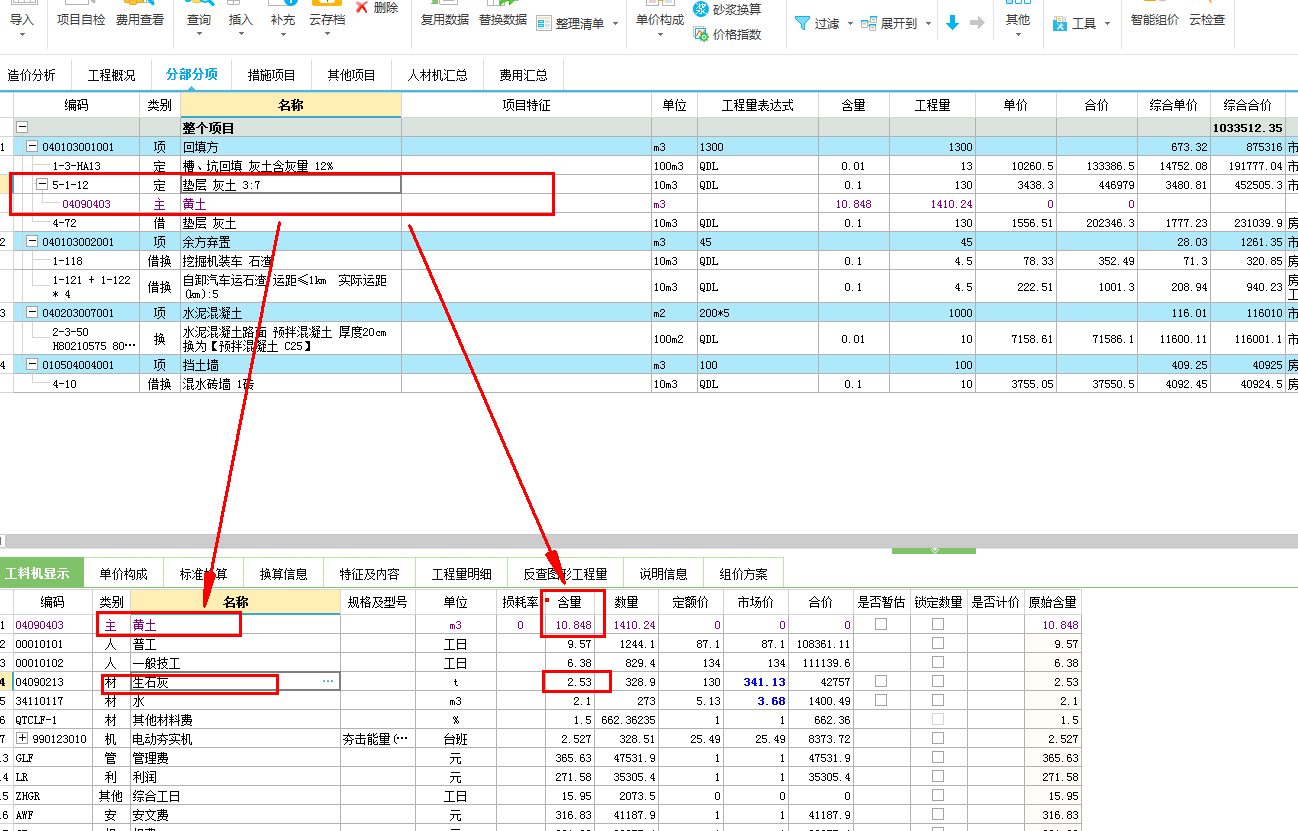Screen dimensions: 1298x831
Task: Toggle 锁定数量 checkbox for 管理费 row
Action: (x=938, y=757)
